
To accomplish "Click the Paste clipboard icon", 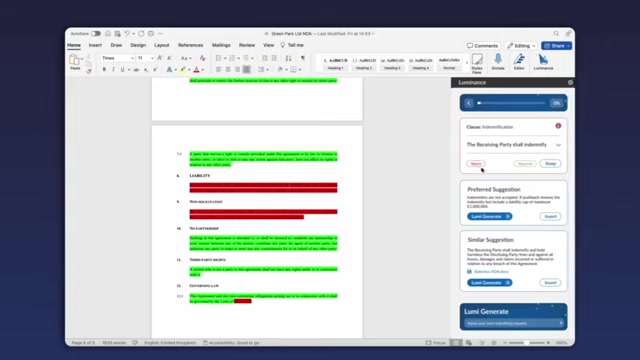I will click(75, 62).
